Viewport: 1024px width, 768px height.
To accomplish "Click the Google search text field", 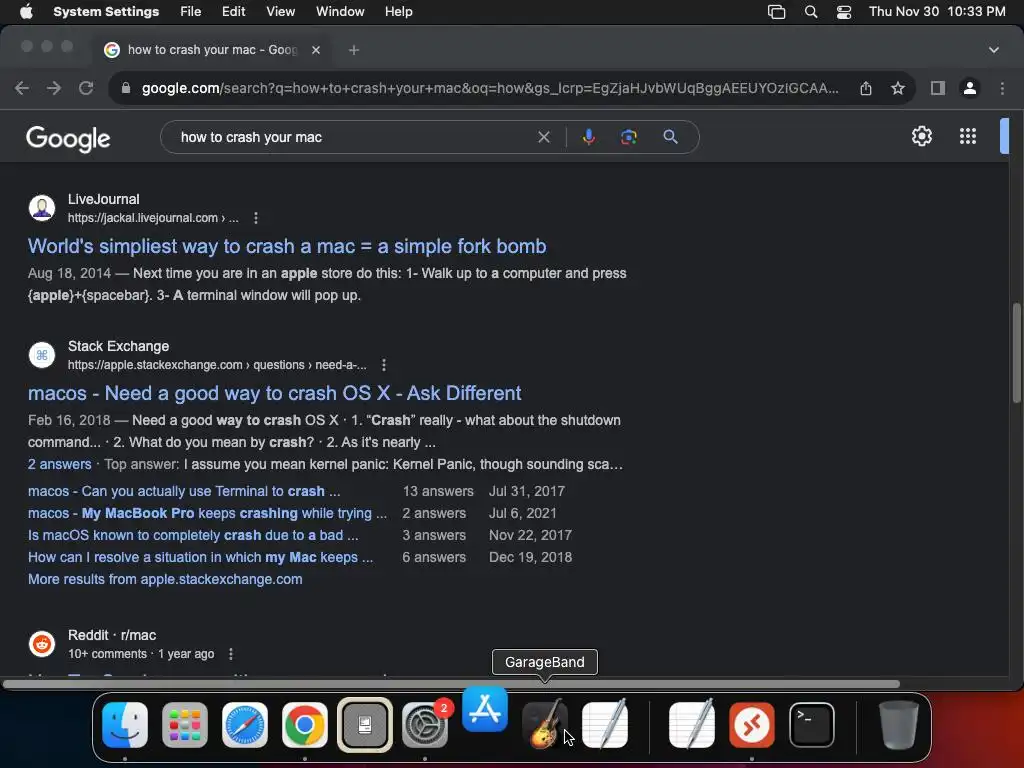I will coord(353,137).
